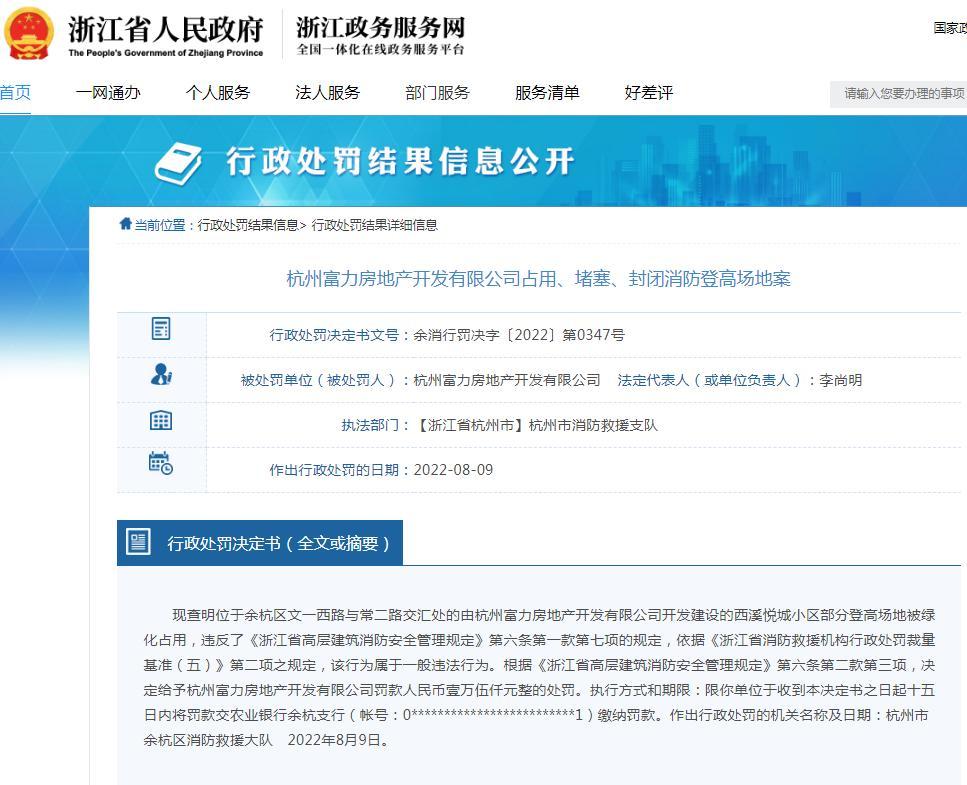The height and width of the screenshot is (785, 967).
Task: Click the 作出行政处罚的日期 label
Action: (x=334, y=470)
